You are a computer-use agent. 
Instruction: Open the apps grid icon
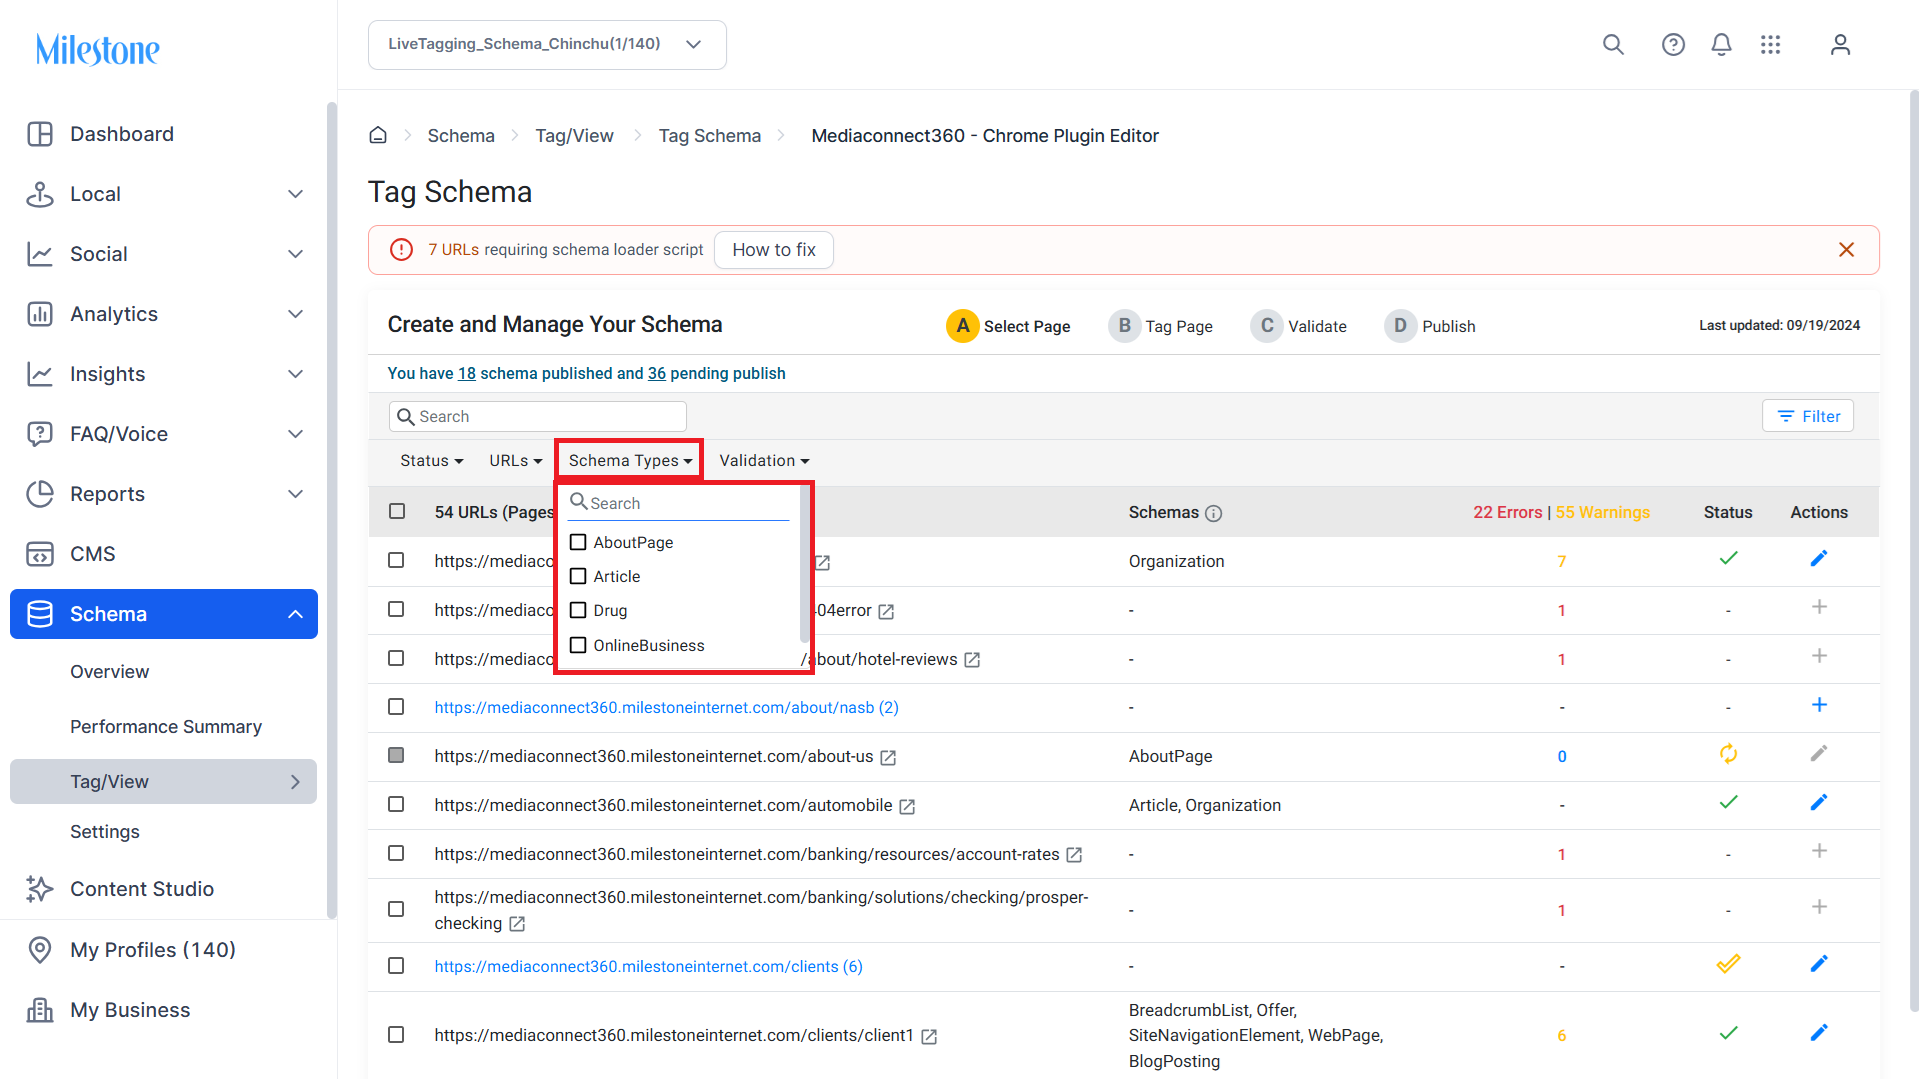1770,45
